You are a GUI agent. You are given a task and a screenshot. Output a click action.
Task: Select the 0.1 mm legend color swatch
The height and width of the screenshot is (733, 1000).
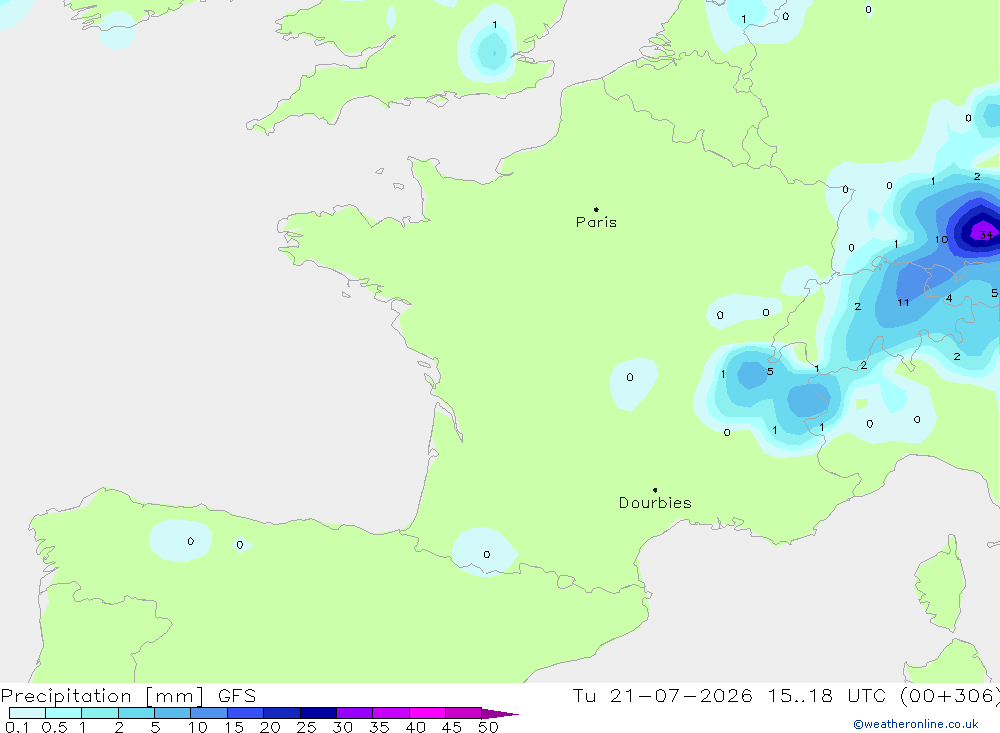(x=27, y=713)
